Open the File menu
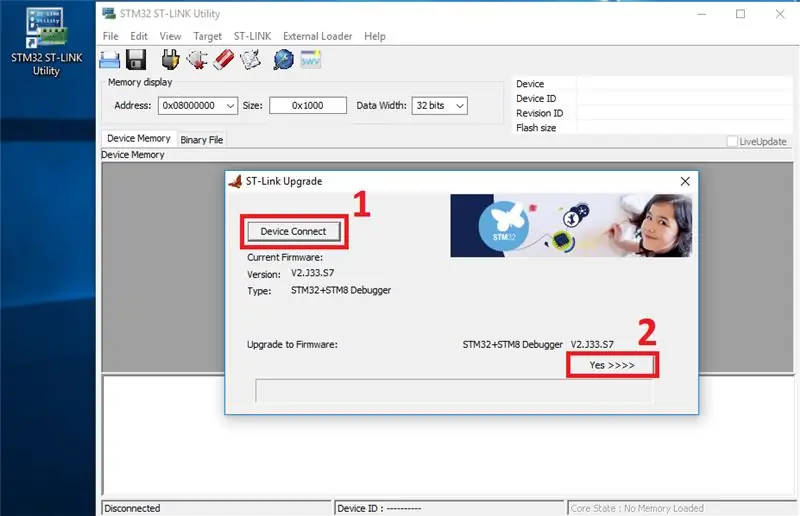Screen dimensions: 800x516 (x=110, y=36)
